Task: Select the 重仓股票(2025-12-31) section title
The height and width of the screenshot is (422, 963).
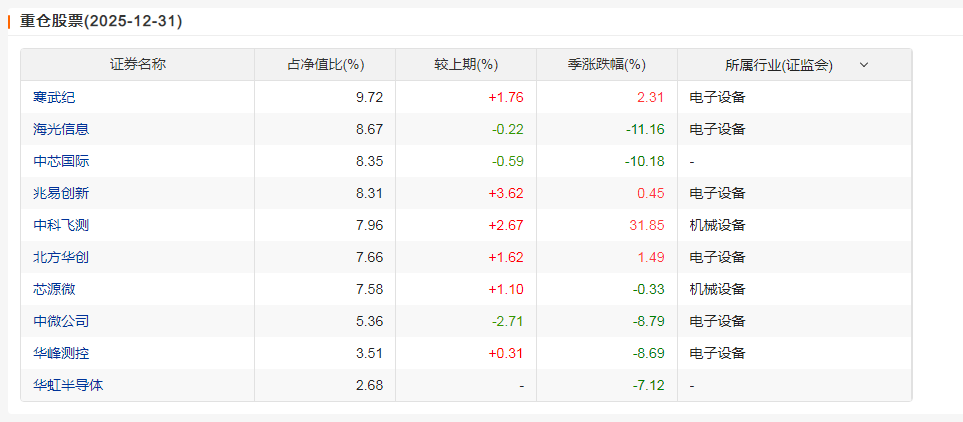Action: 101,21
